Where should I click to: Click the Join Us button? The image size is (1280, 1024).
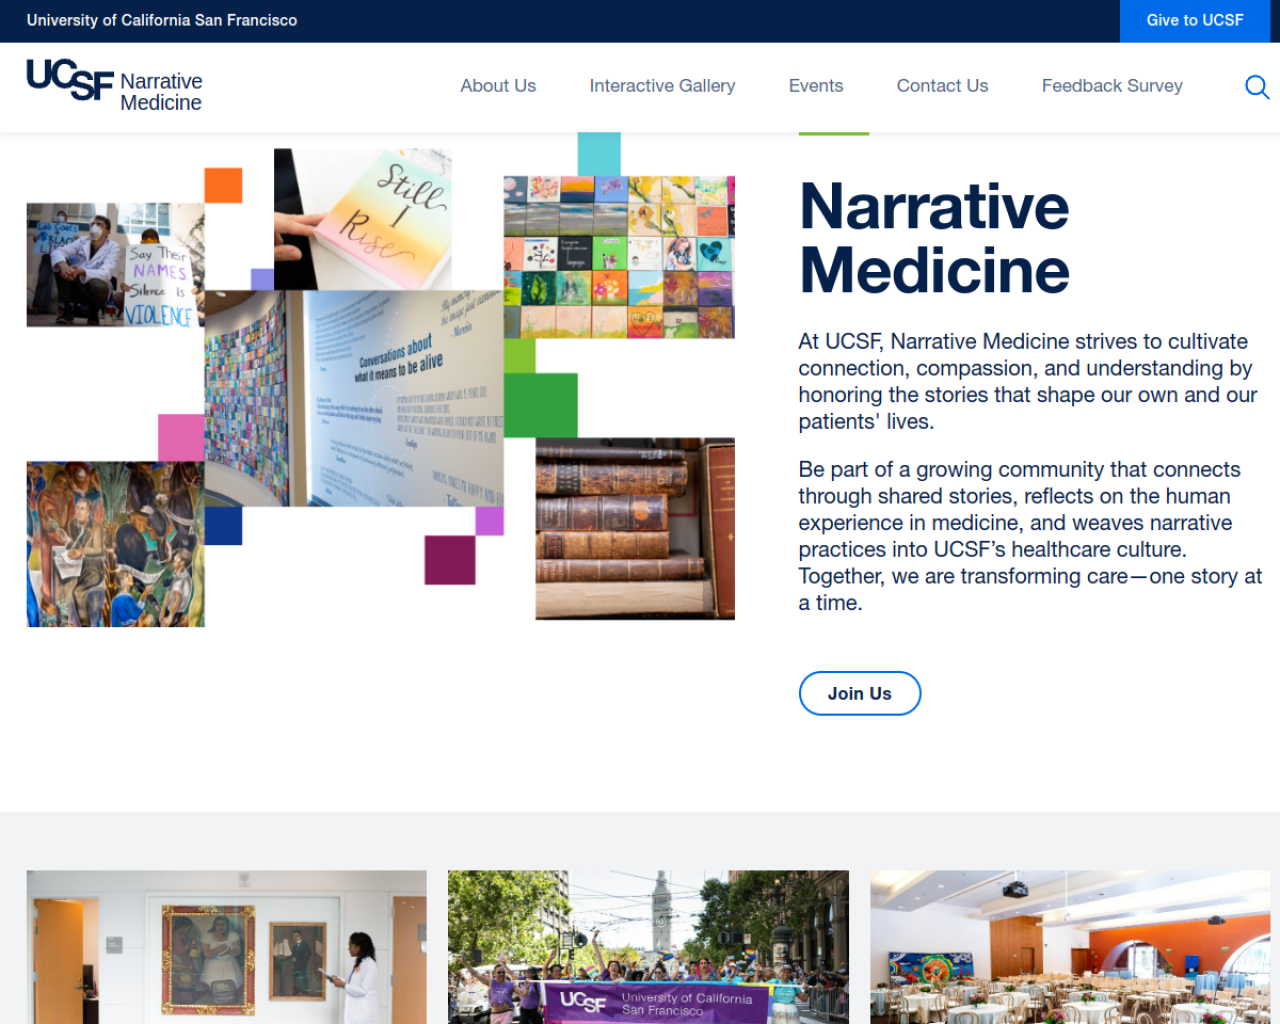point(860,693)
